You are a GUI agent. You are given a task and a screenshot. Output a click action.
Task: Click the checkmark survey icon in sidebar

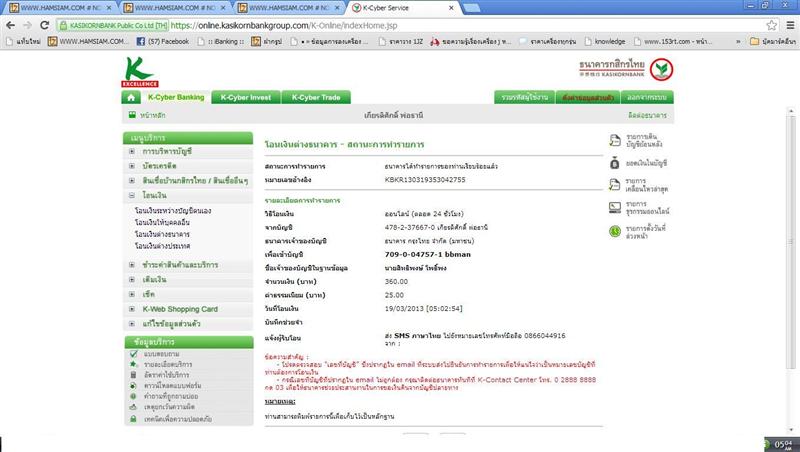click(134, 354)
